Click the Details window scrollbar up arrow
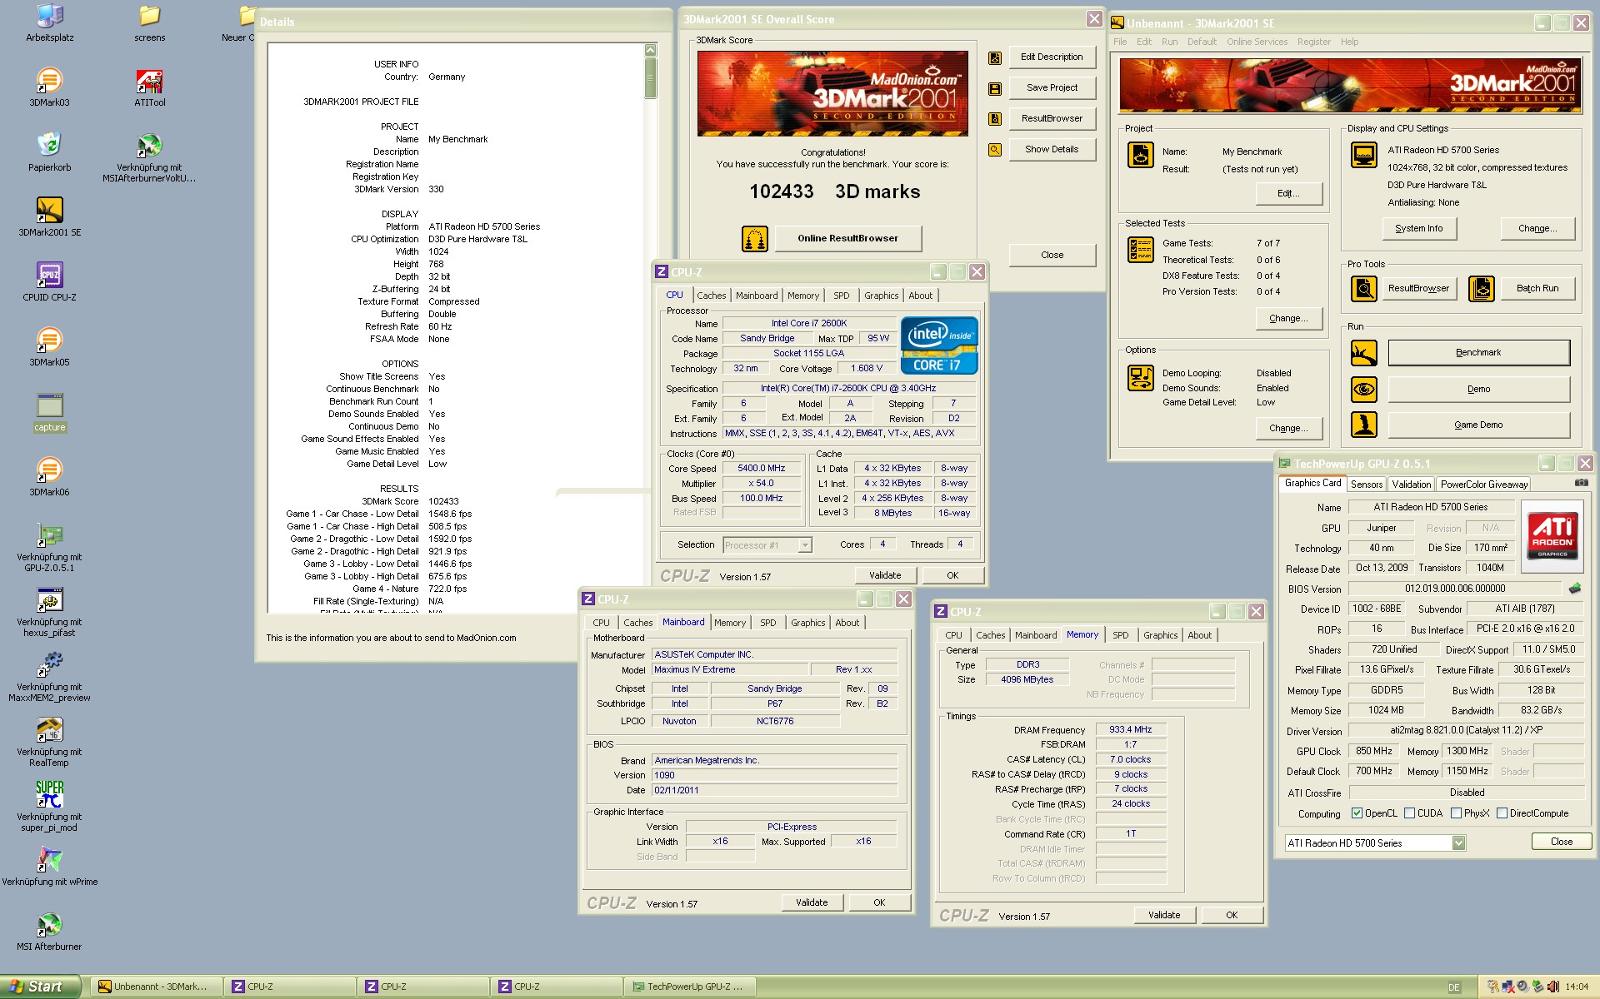This screenshot has width=1600, height=999. click(650, 50)
